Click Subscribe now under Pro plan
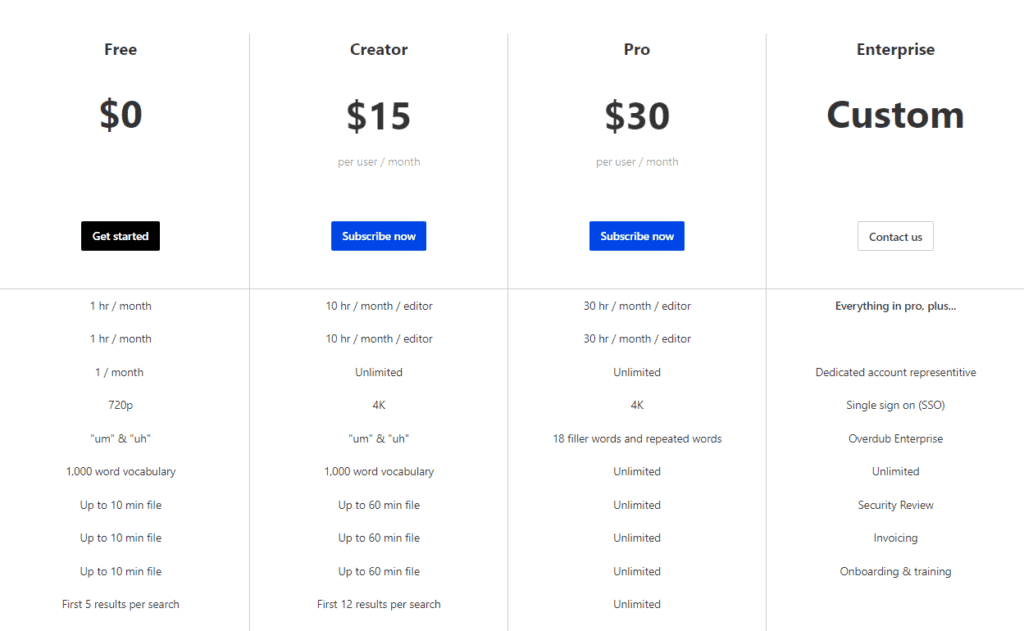Viewport: 1024px width, 631px height. click(x=637, y=236)
